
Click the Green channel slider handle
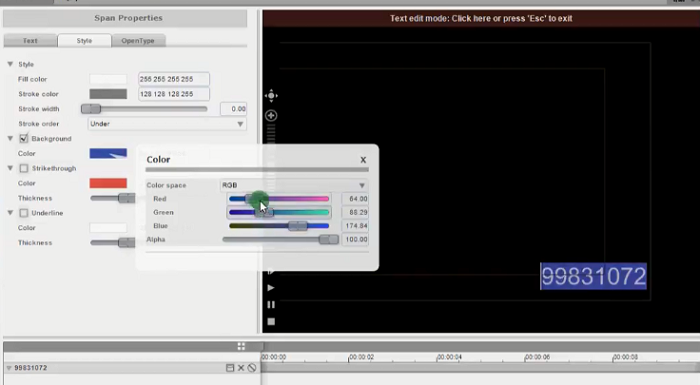coord(264,213)
